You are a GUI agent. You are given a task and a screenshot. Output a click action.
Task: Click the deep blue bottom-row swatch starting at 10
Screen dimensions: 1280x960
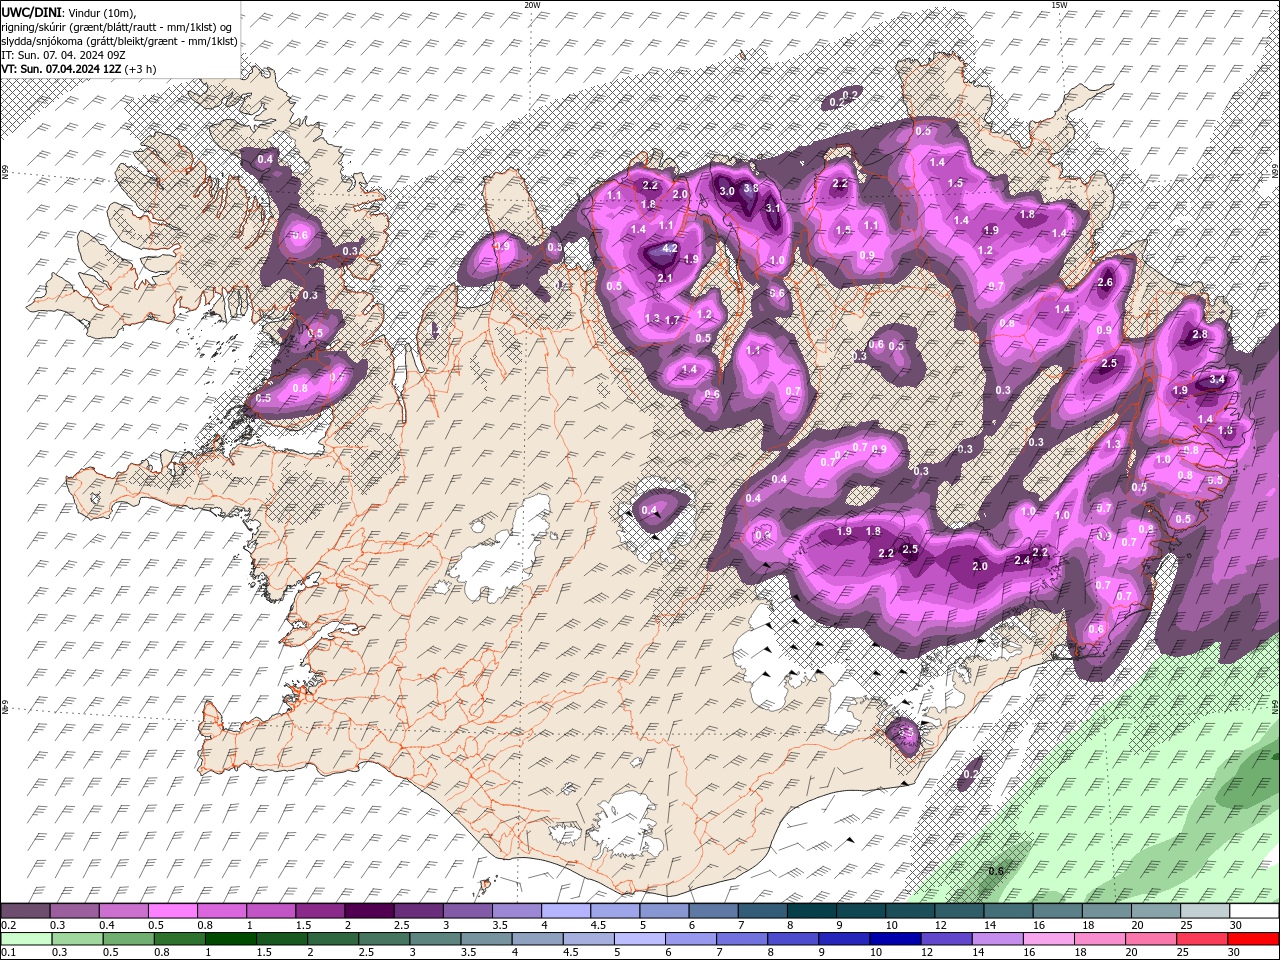(894, 939)
